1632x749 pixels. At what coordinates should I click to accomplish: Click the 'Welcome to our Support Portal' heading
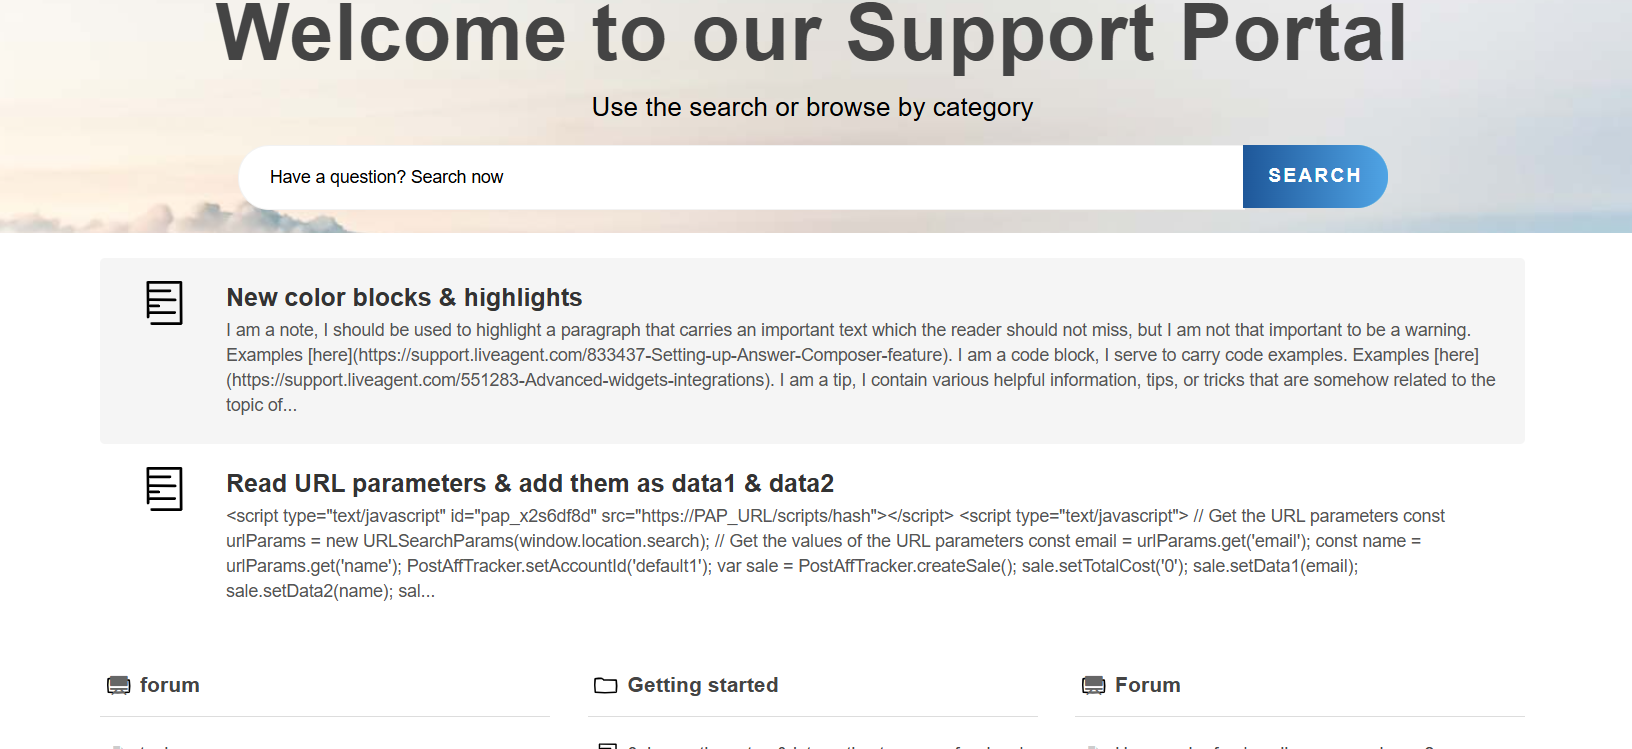pyautogui.click(x=811, y=35)
